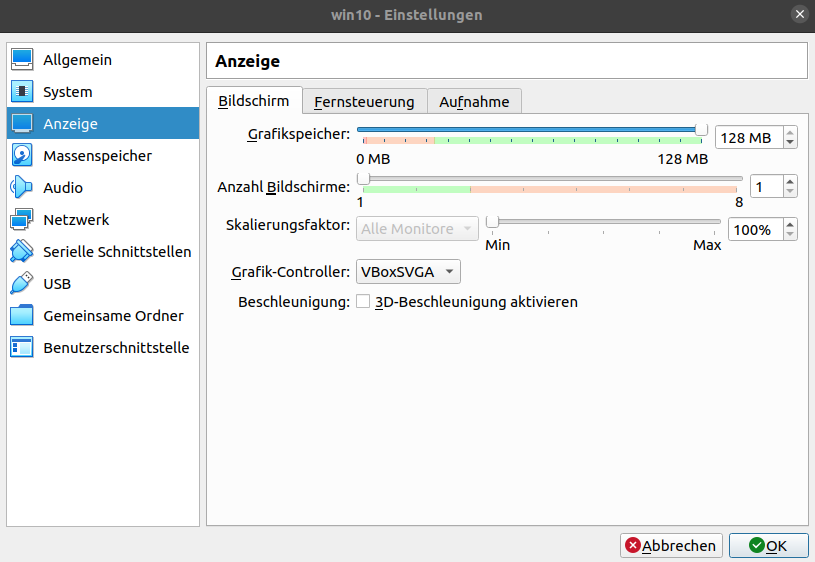Open Massenspeicher storage disk icon
Screen dimensions: 815x562
[x=22, y=156]
